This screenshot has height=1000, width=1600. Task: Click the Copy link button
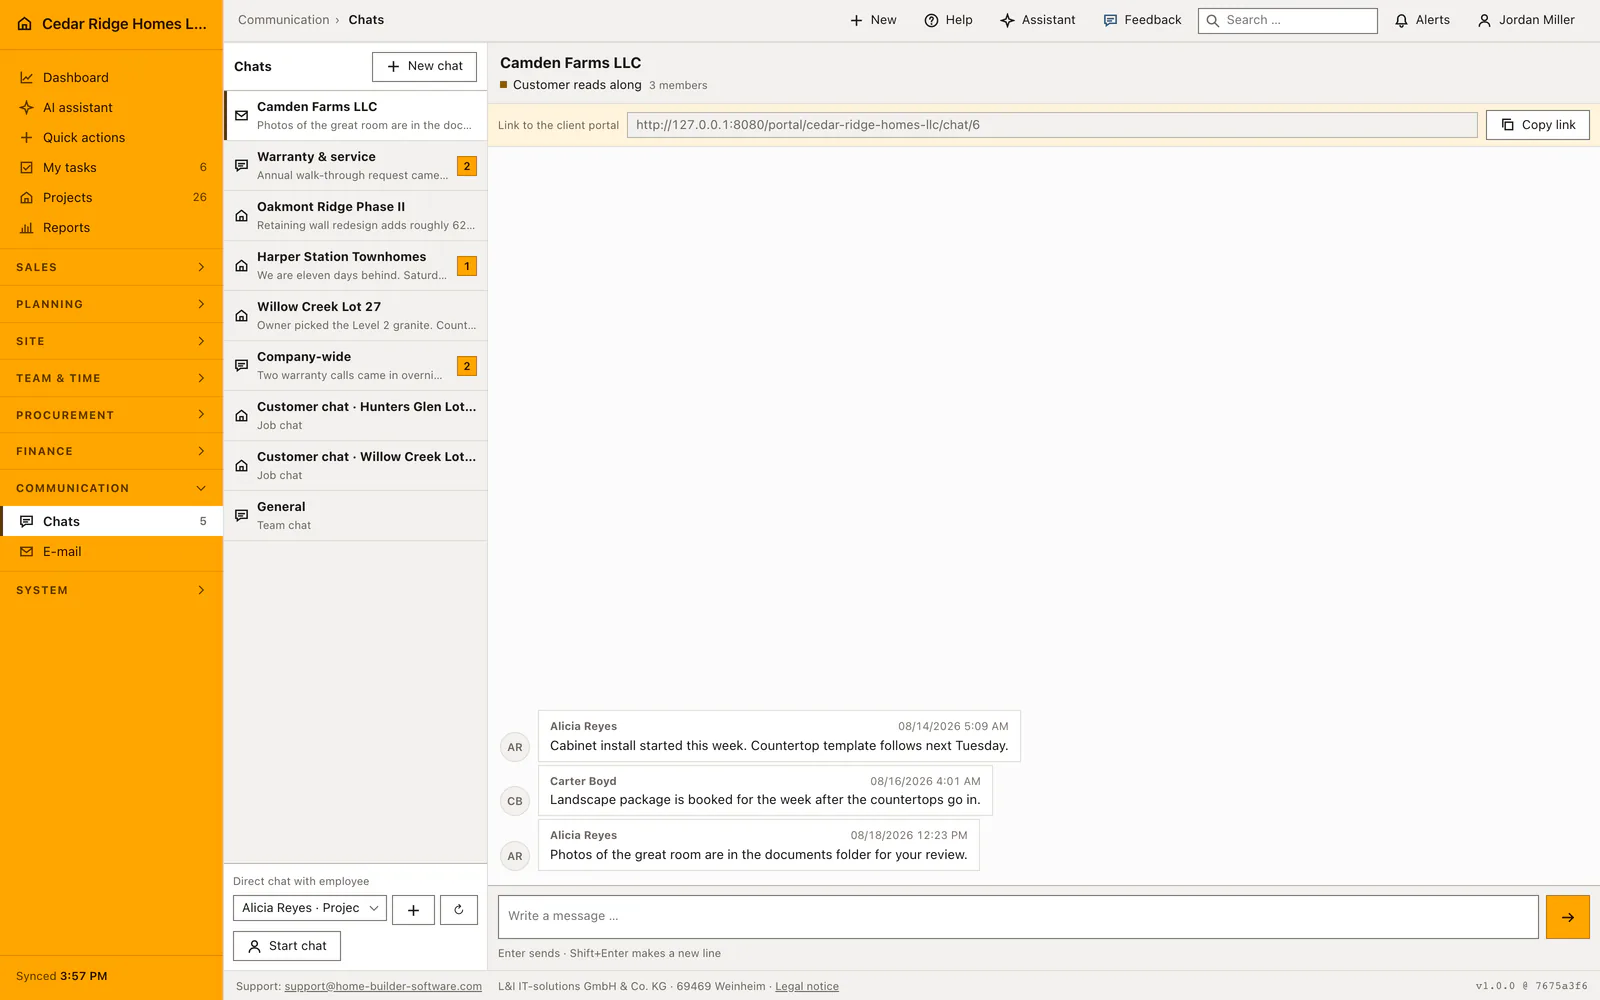[1537, 125]
